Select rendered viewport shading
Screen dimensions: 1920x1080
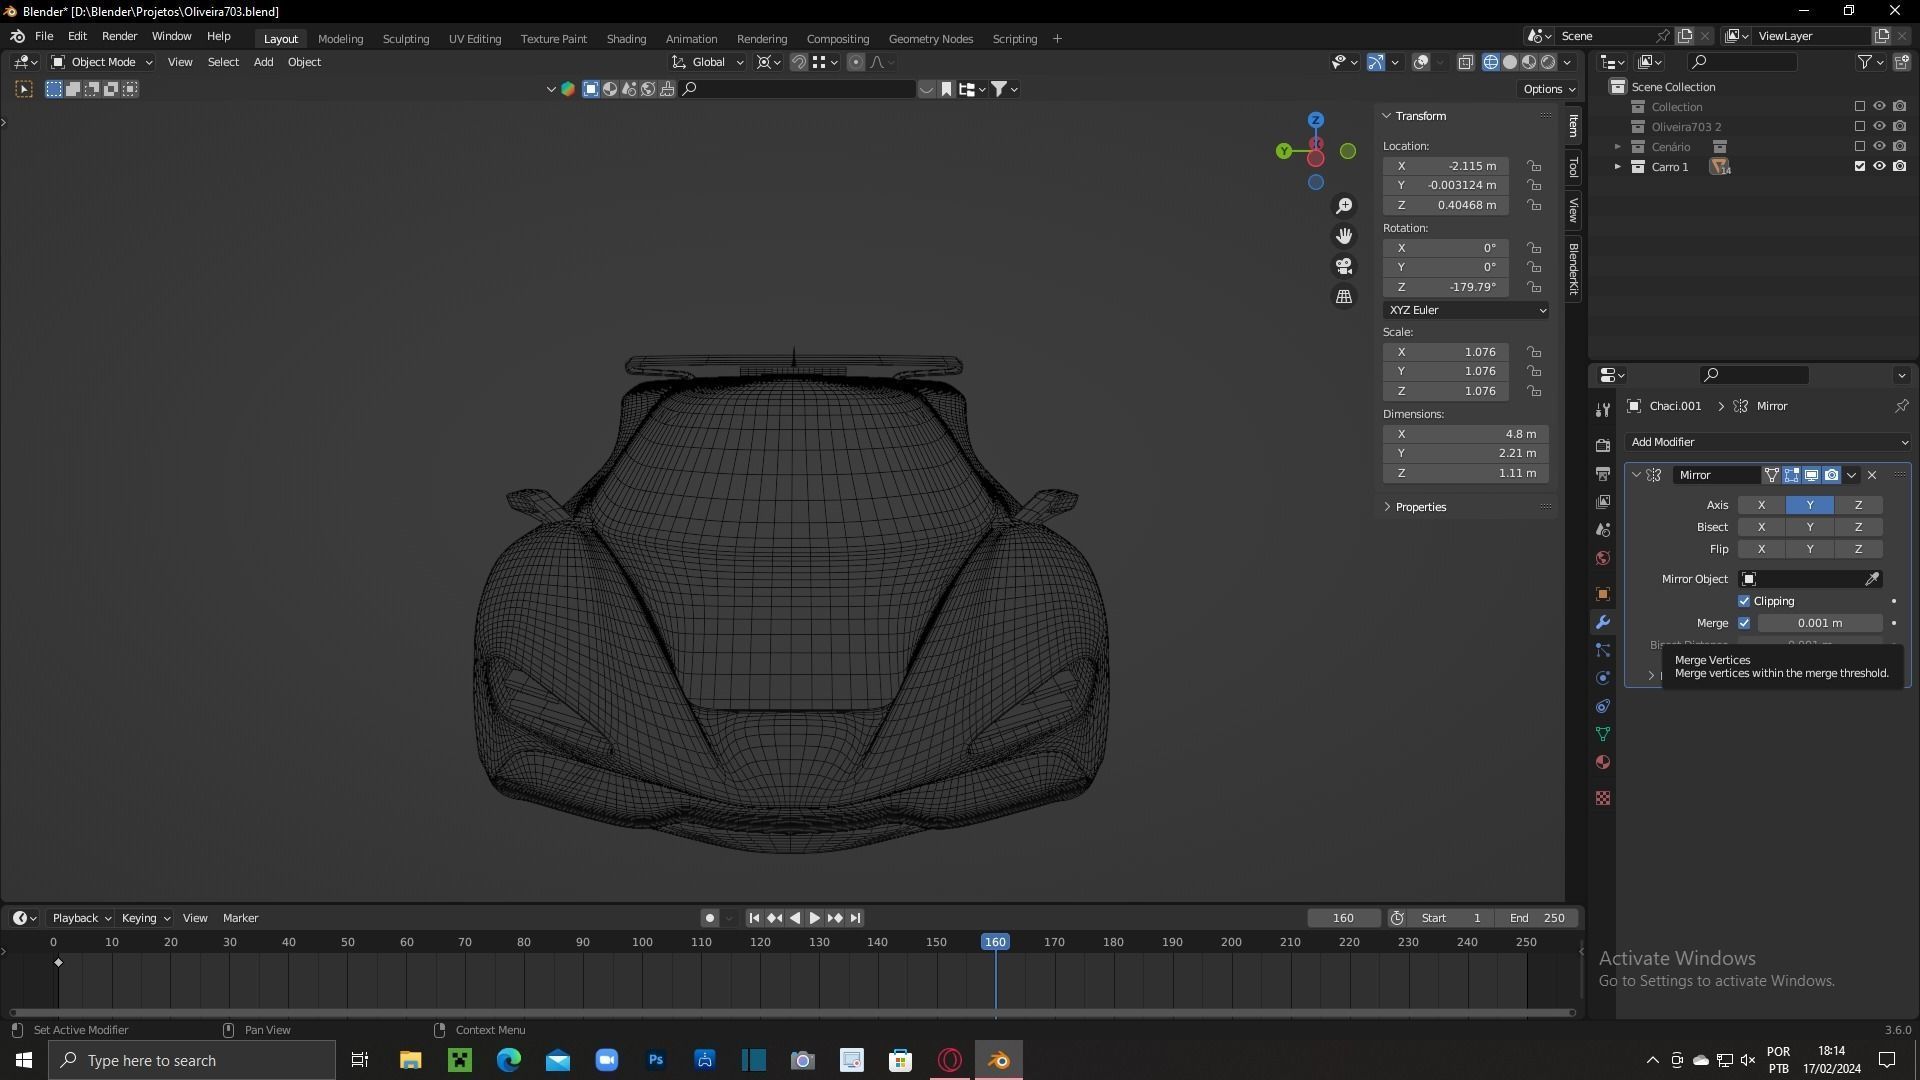click(1548, 62)
